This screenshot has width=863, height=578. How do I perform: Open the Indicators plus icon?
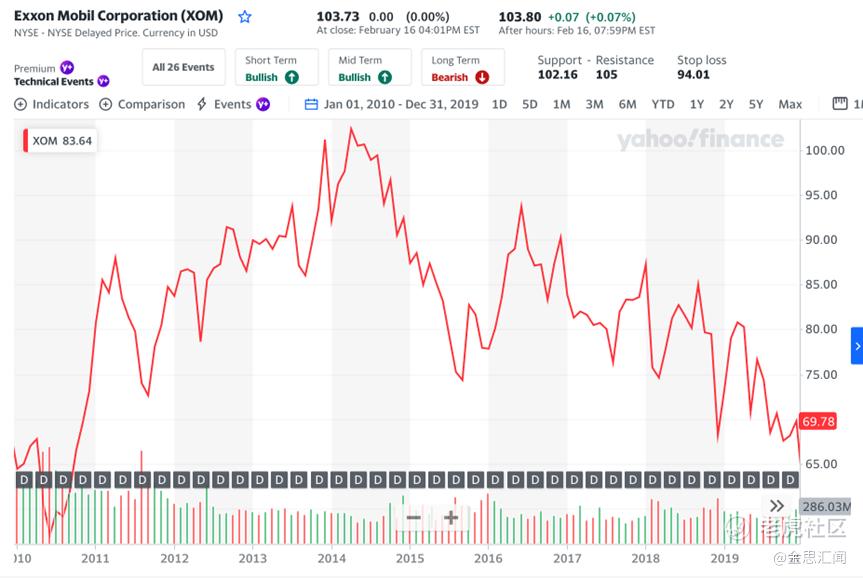click(x=20, y=105)
